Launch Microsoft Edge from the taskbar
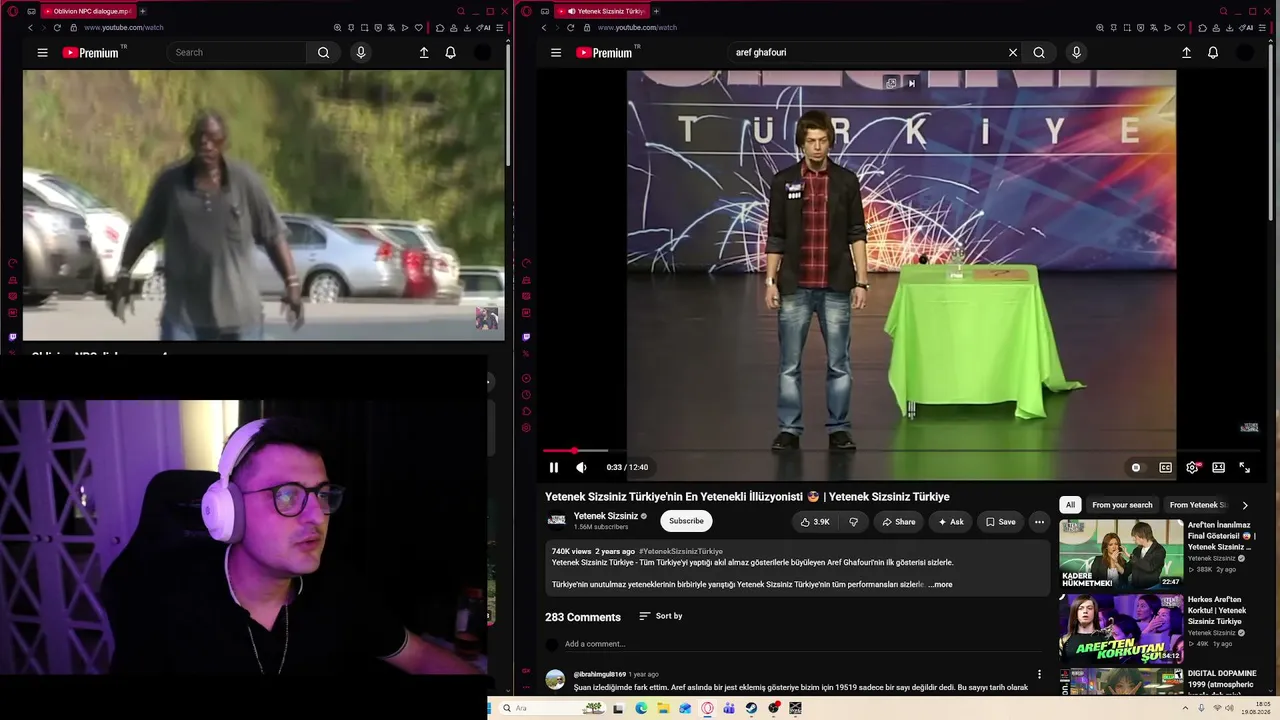 (x=641, y=708)
